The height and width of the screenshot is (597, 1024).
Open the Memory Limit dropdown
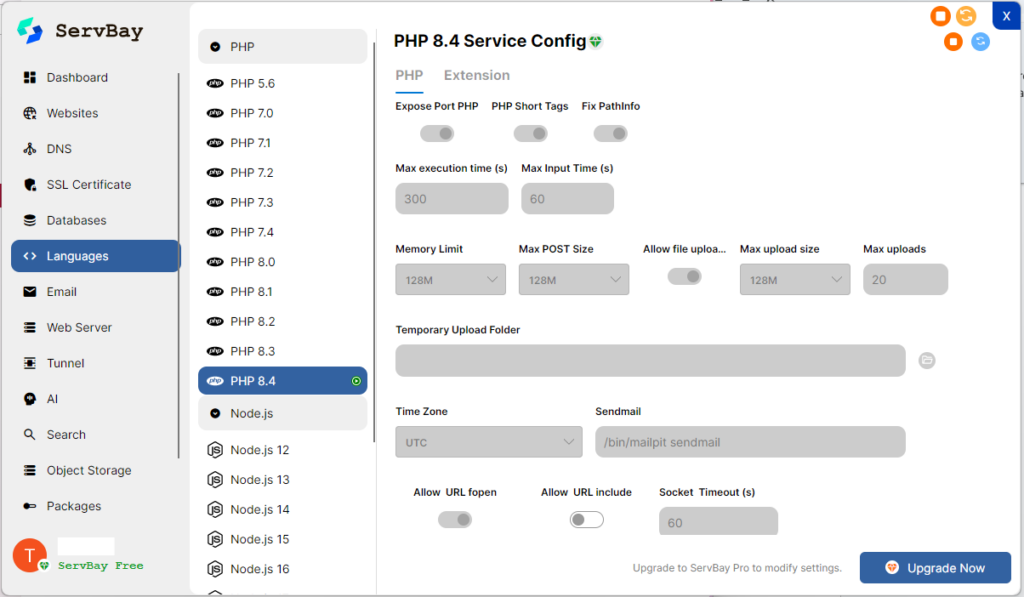pyautogui.click(x=450, y=280)
